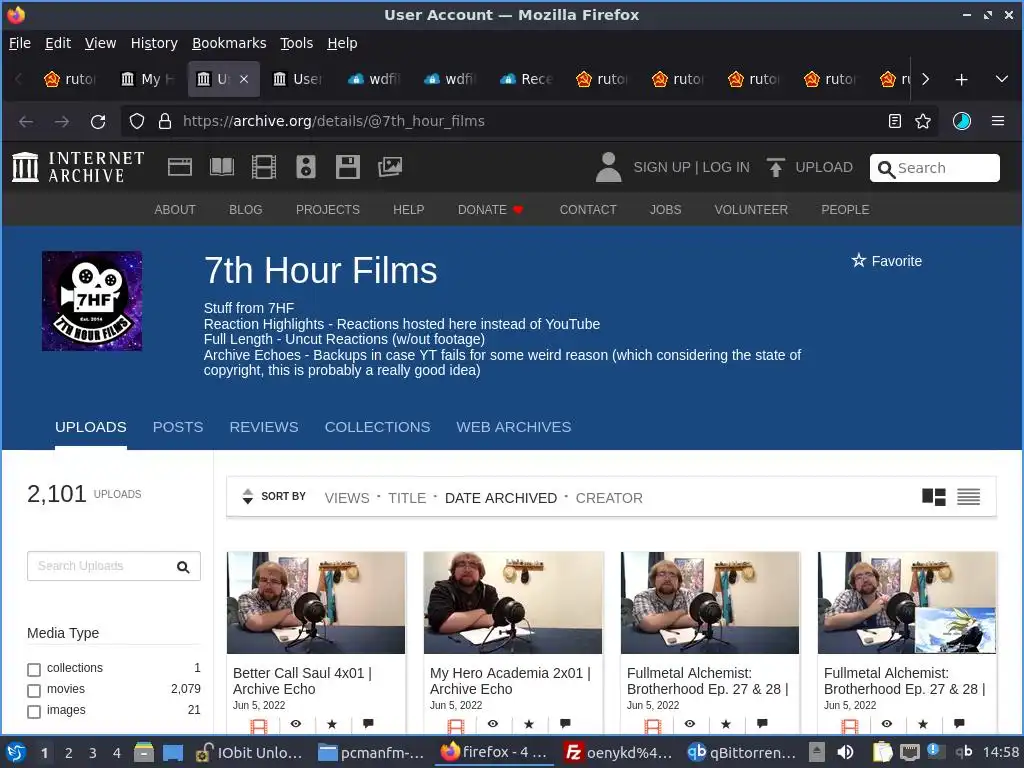1024x768 pixels.
Task: Open the History menu
Action: [154, 43]
